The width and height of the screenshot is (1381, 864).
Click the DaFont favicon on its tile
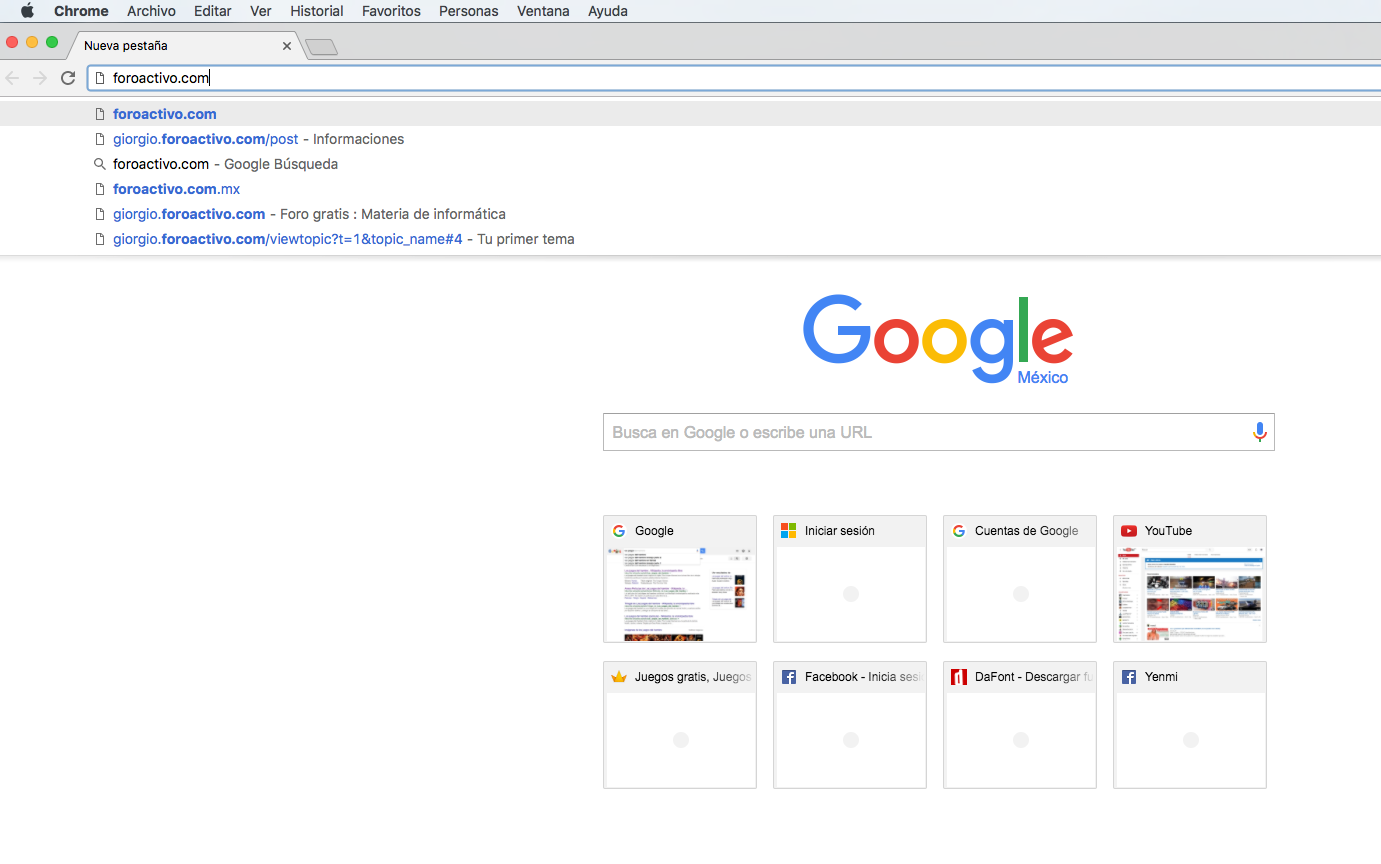[x=959, y=677]
